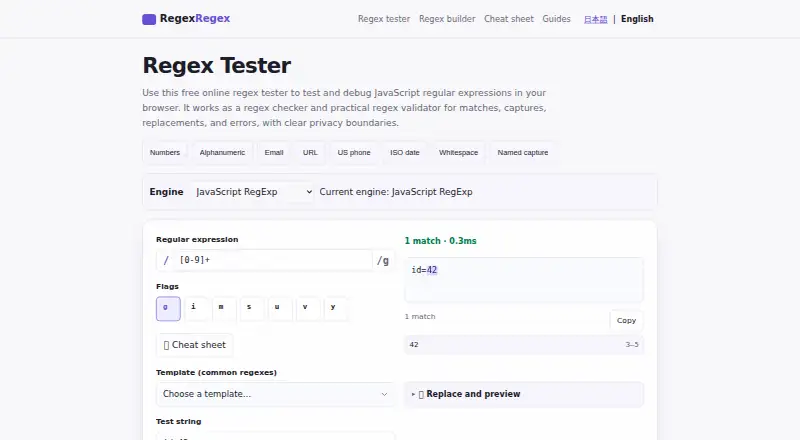Apply the Alphanumeric preset
The height and width of the screenshot is (440, 800).
(222, 153)
